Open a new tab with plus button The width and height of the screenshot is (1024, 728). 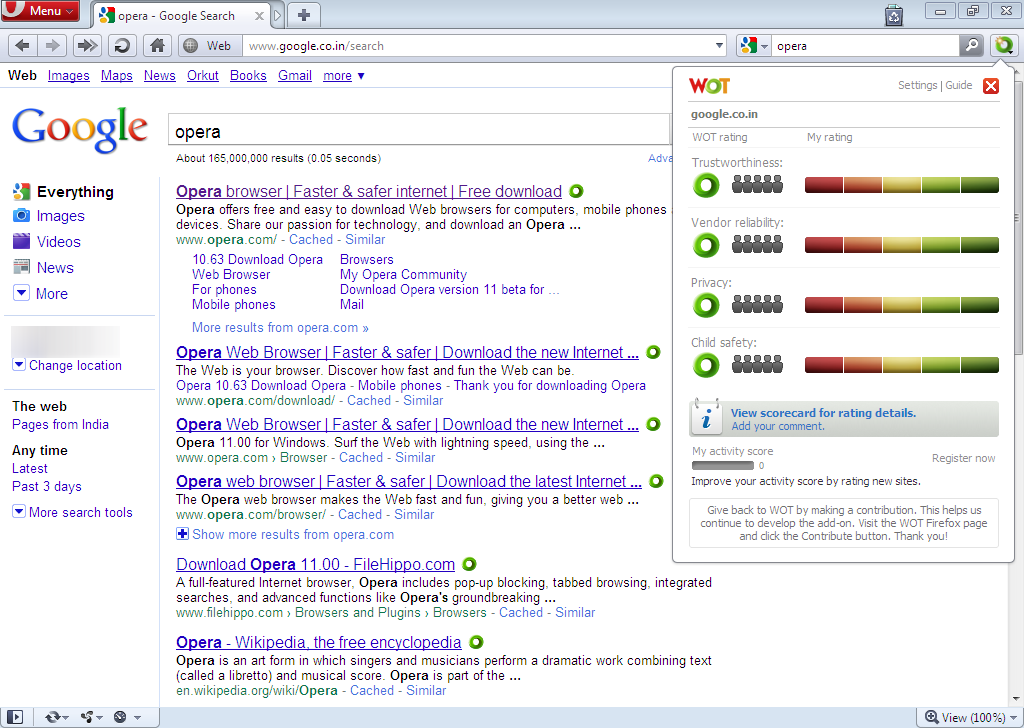point(304,14)
